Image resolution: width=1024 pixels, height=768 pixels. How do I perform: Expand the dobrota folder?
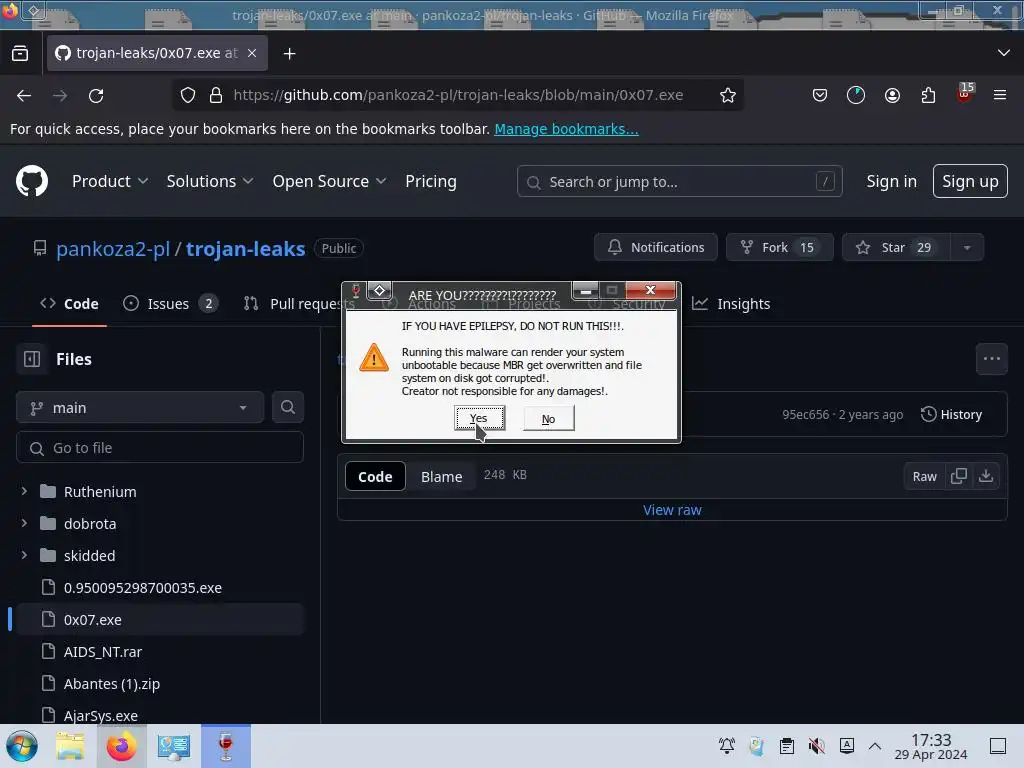click(x=24, y=523)
